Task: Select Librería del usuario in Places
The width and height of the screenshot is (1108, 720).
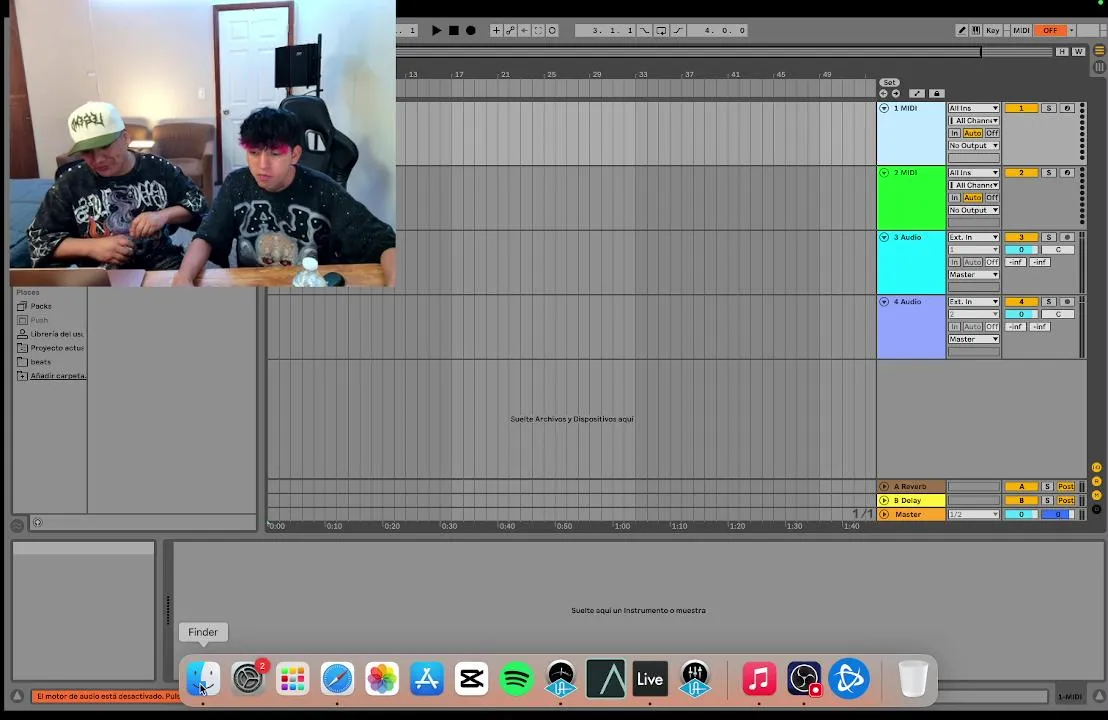Action: (57, 334)
